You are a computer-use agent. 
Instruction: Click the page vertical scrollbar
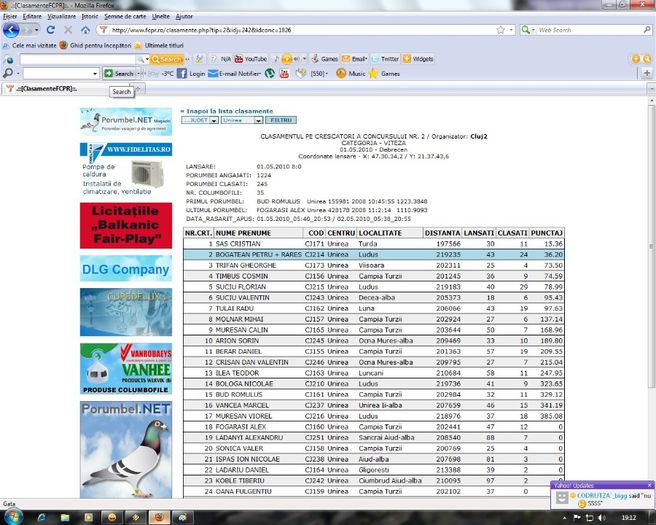pyautogui.click(x=650, y=300)
